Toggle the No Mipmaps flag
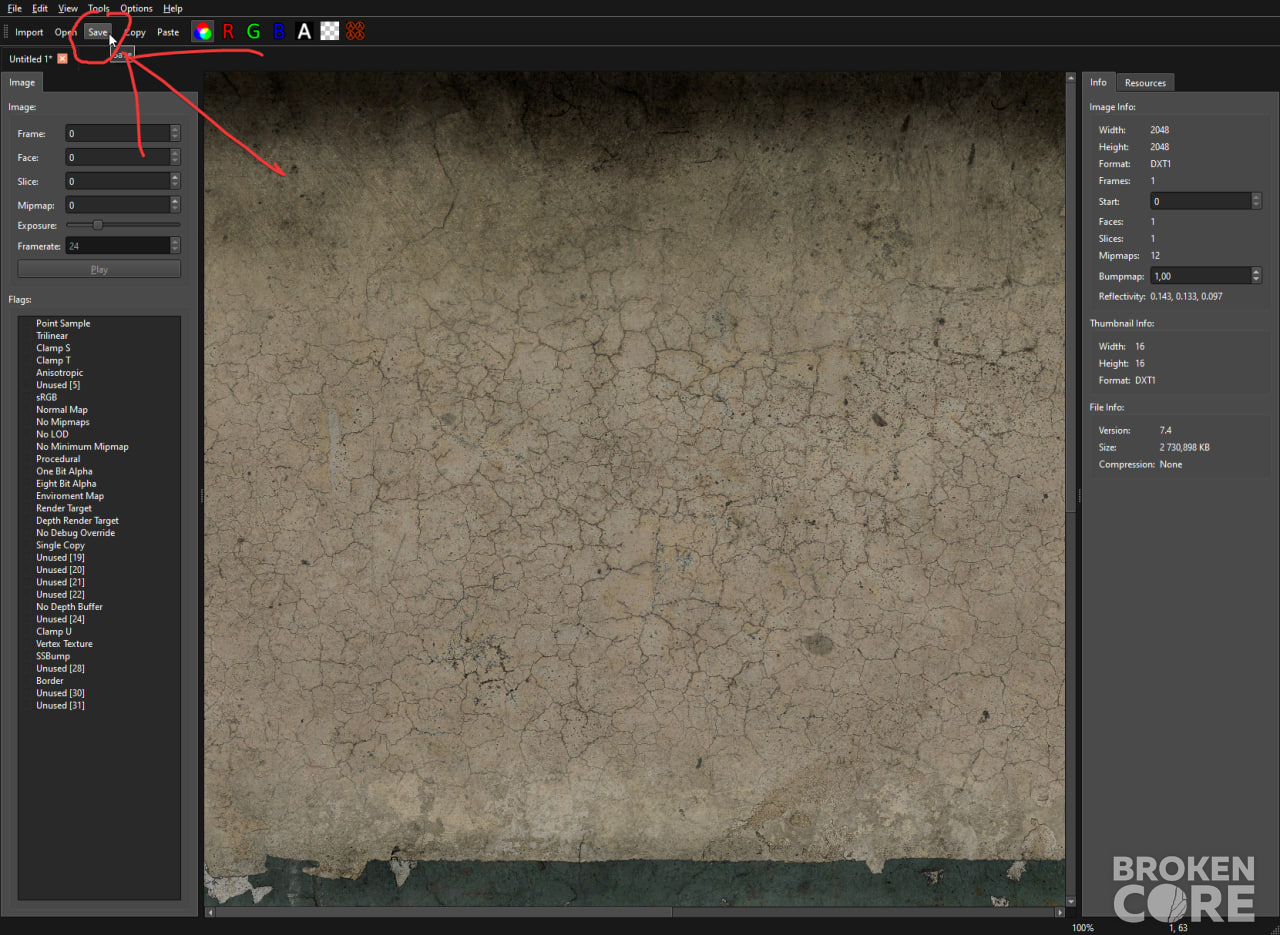The height and width of the screenshot is (935, 1280). coord(63,422)
